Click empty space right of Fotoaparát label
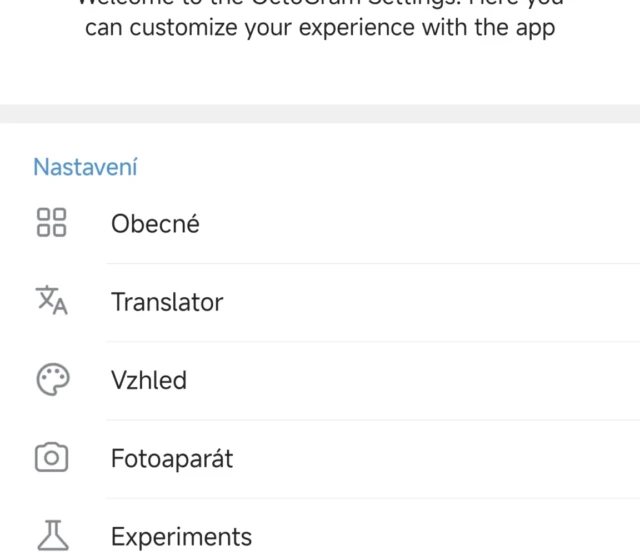 pyautogui.click(x=450, y=459)
